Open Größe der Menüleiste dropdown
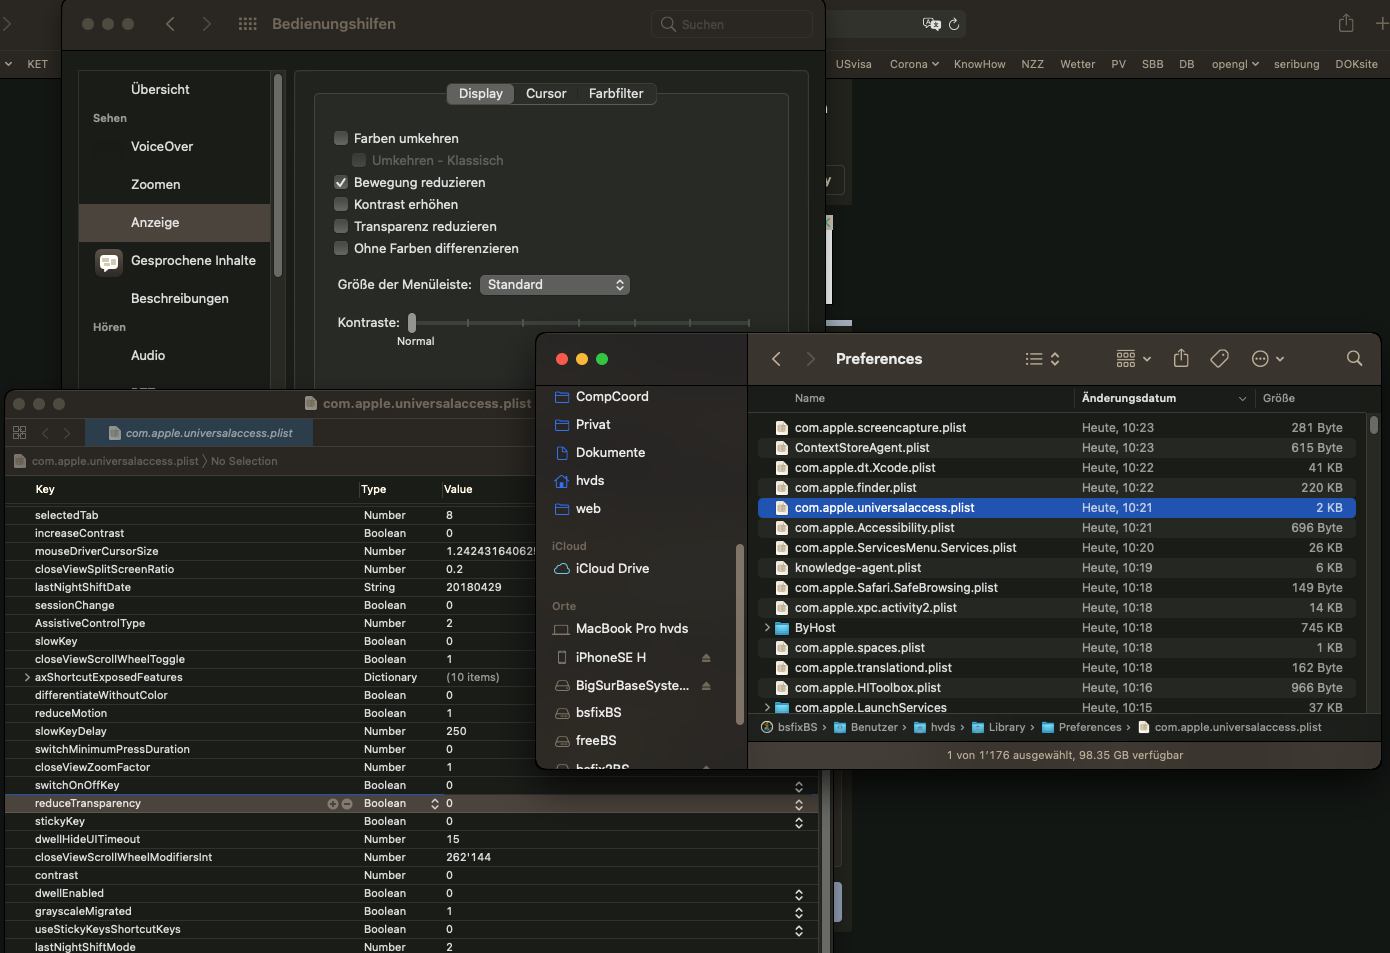The width and height of the screenshot is (1390, 953). point(554,285)
